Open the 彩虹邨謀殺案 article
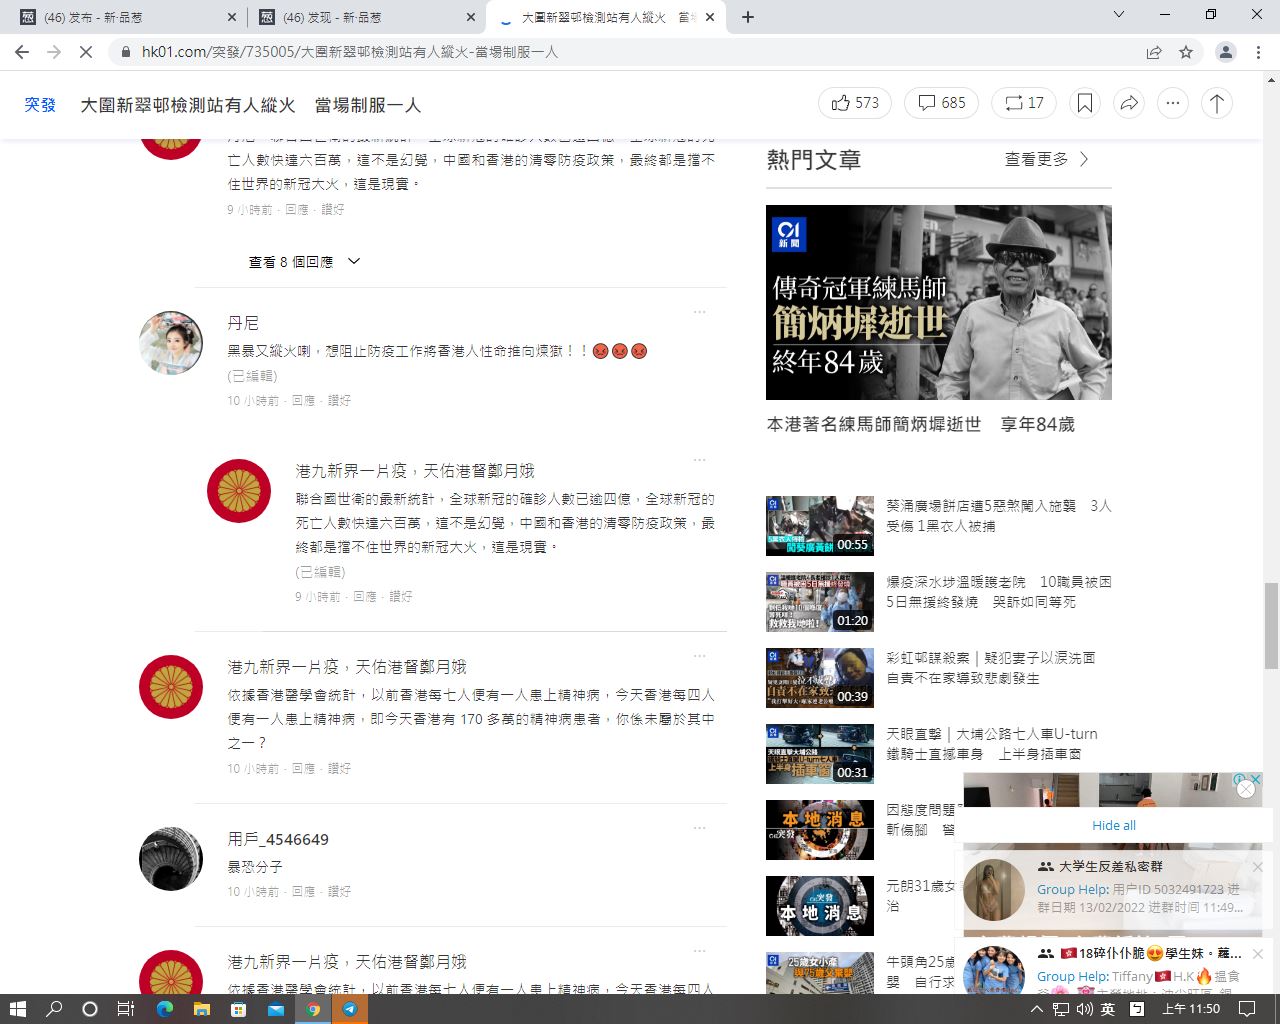This screenshot has height=1024, width=1280. (x=990, y=668)
